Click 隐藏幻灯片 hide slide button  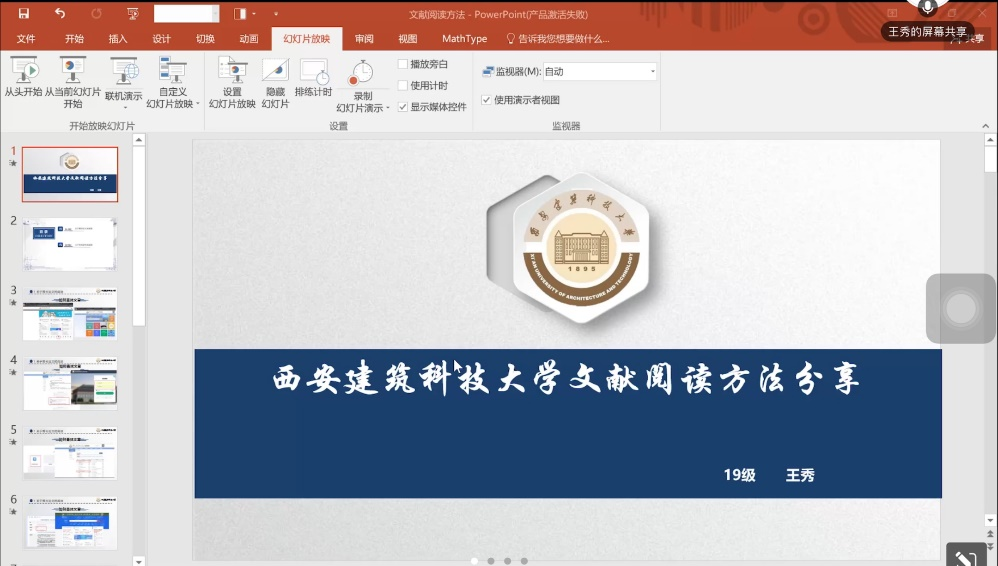click(276, 82)
